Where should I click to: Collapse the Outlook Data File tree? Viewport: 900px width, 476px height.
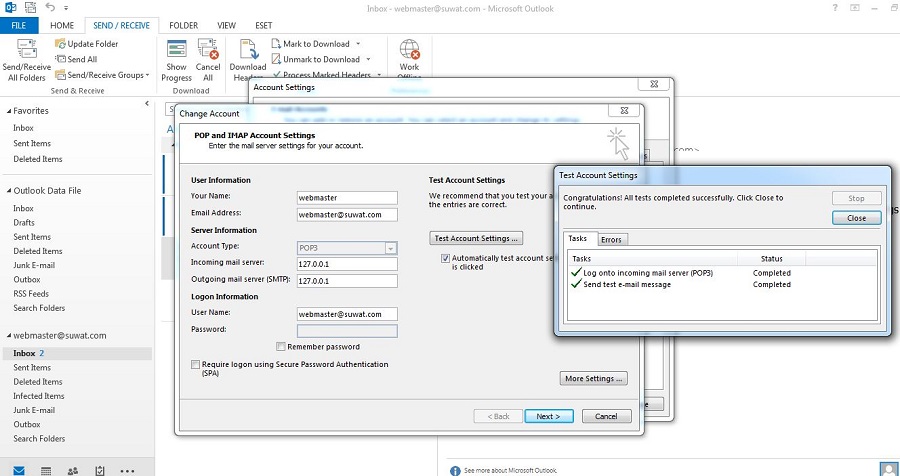(9, 191)
